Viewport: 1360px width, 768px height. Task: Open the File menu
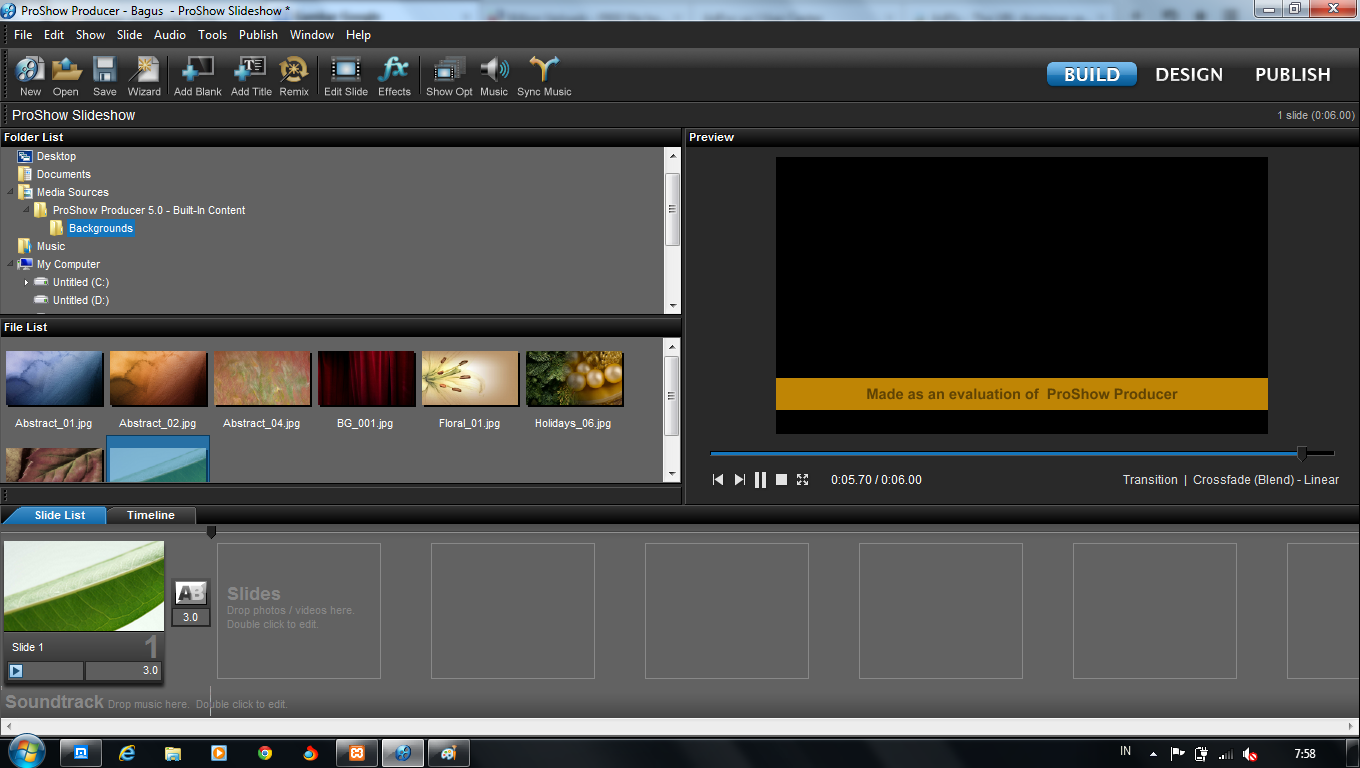pos(23,35)
